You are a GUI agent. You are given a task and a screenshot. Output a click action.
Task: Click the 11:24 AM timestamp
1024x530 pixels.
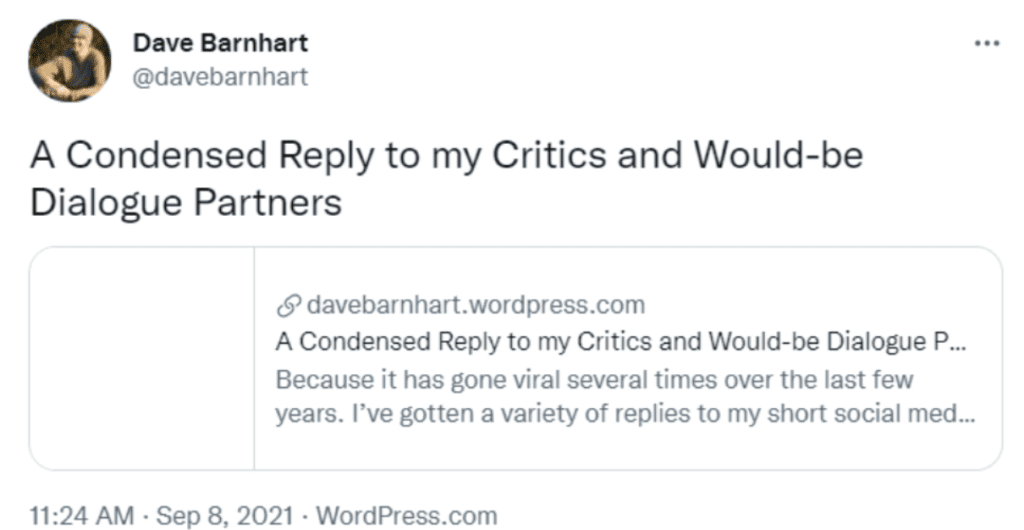coord(81,516)
